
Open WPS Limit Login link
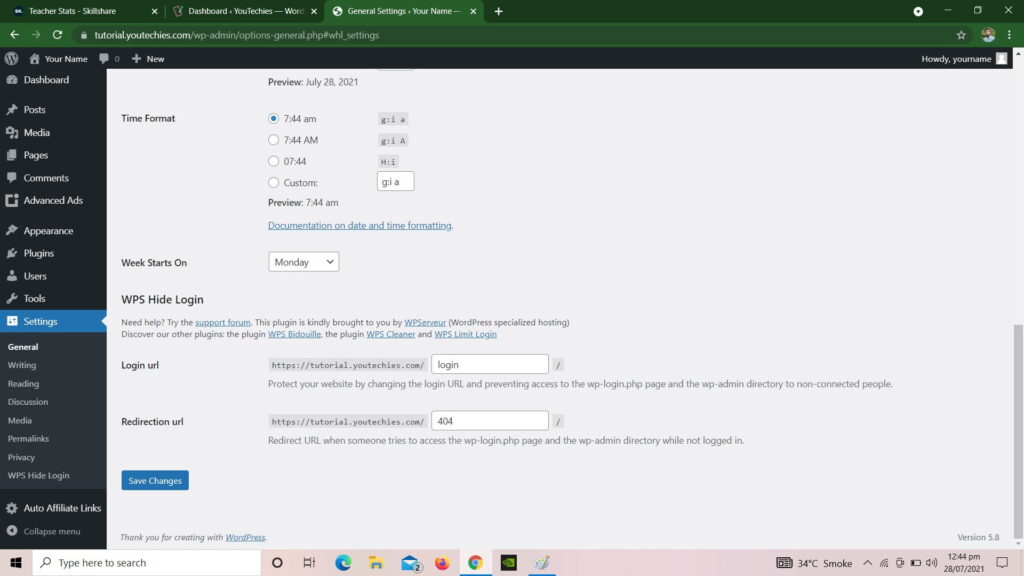[465, 334]
